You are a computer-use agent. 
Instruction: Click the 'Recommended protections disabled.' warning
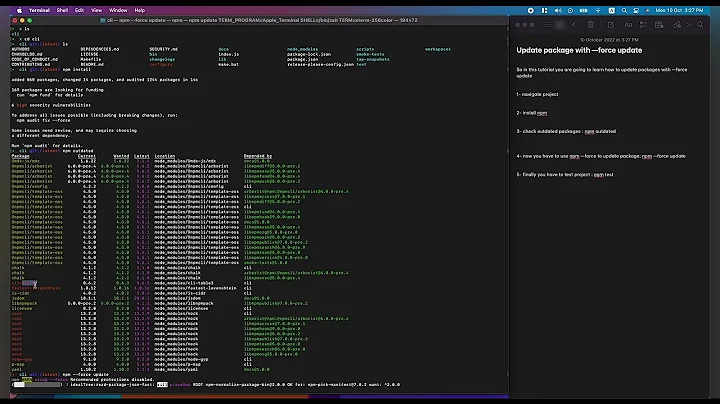tap(112, 380)
